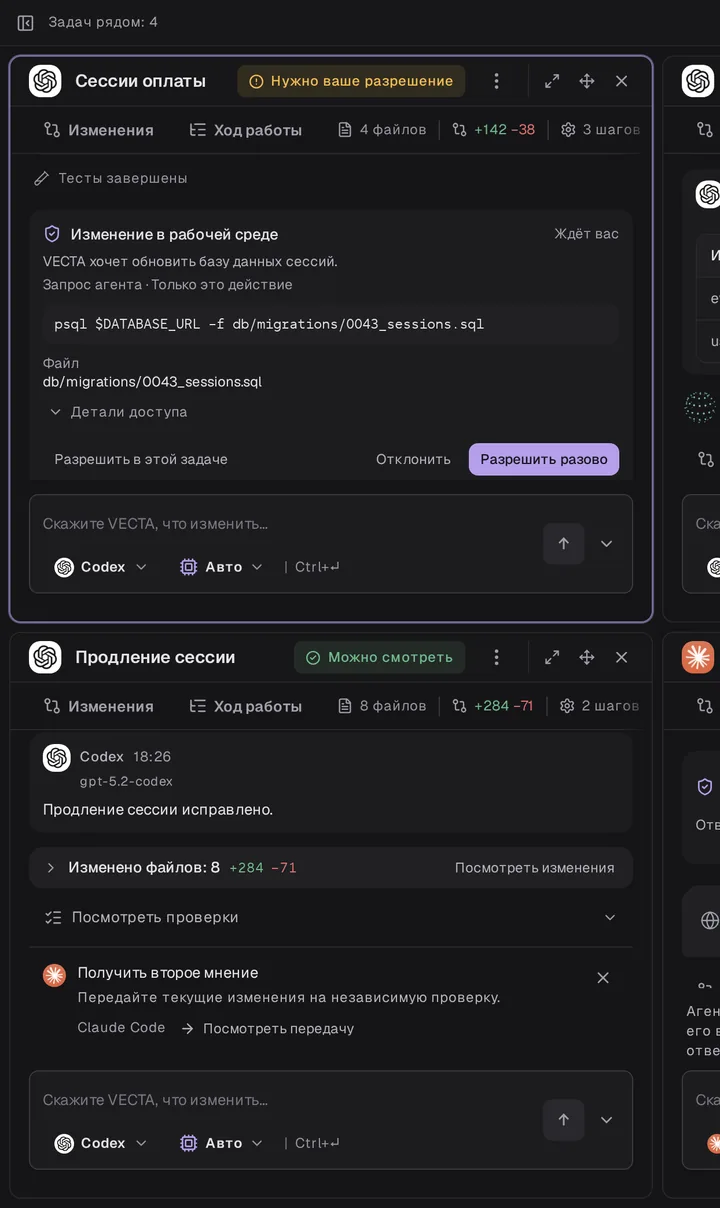This screenshot has width=720, height=1208.
Task: Click Отклонить to deny the request
Action: tap(413, 459)
